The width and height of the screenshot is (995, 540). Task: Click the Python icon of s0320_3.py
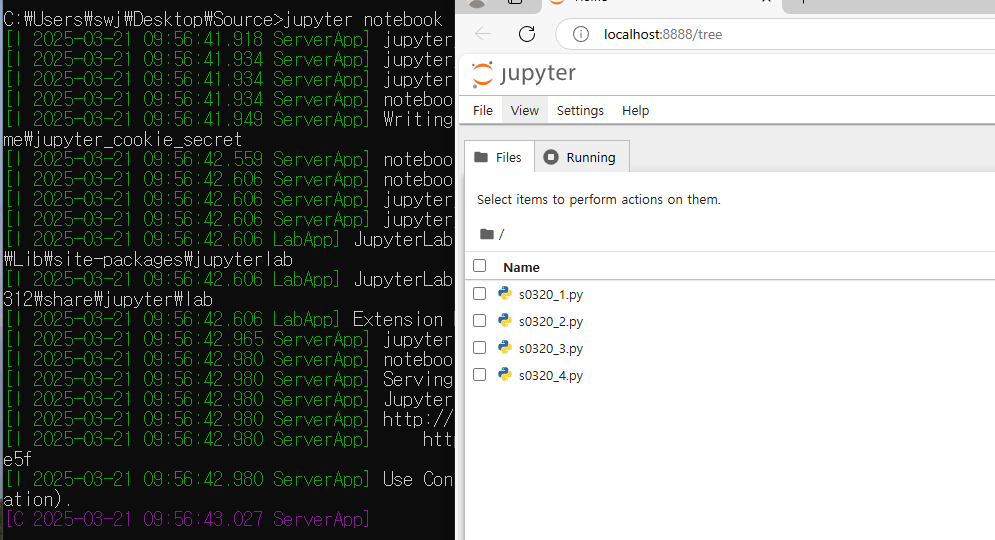click(505, 347)
